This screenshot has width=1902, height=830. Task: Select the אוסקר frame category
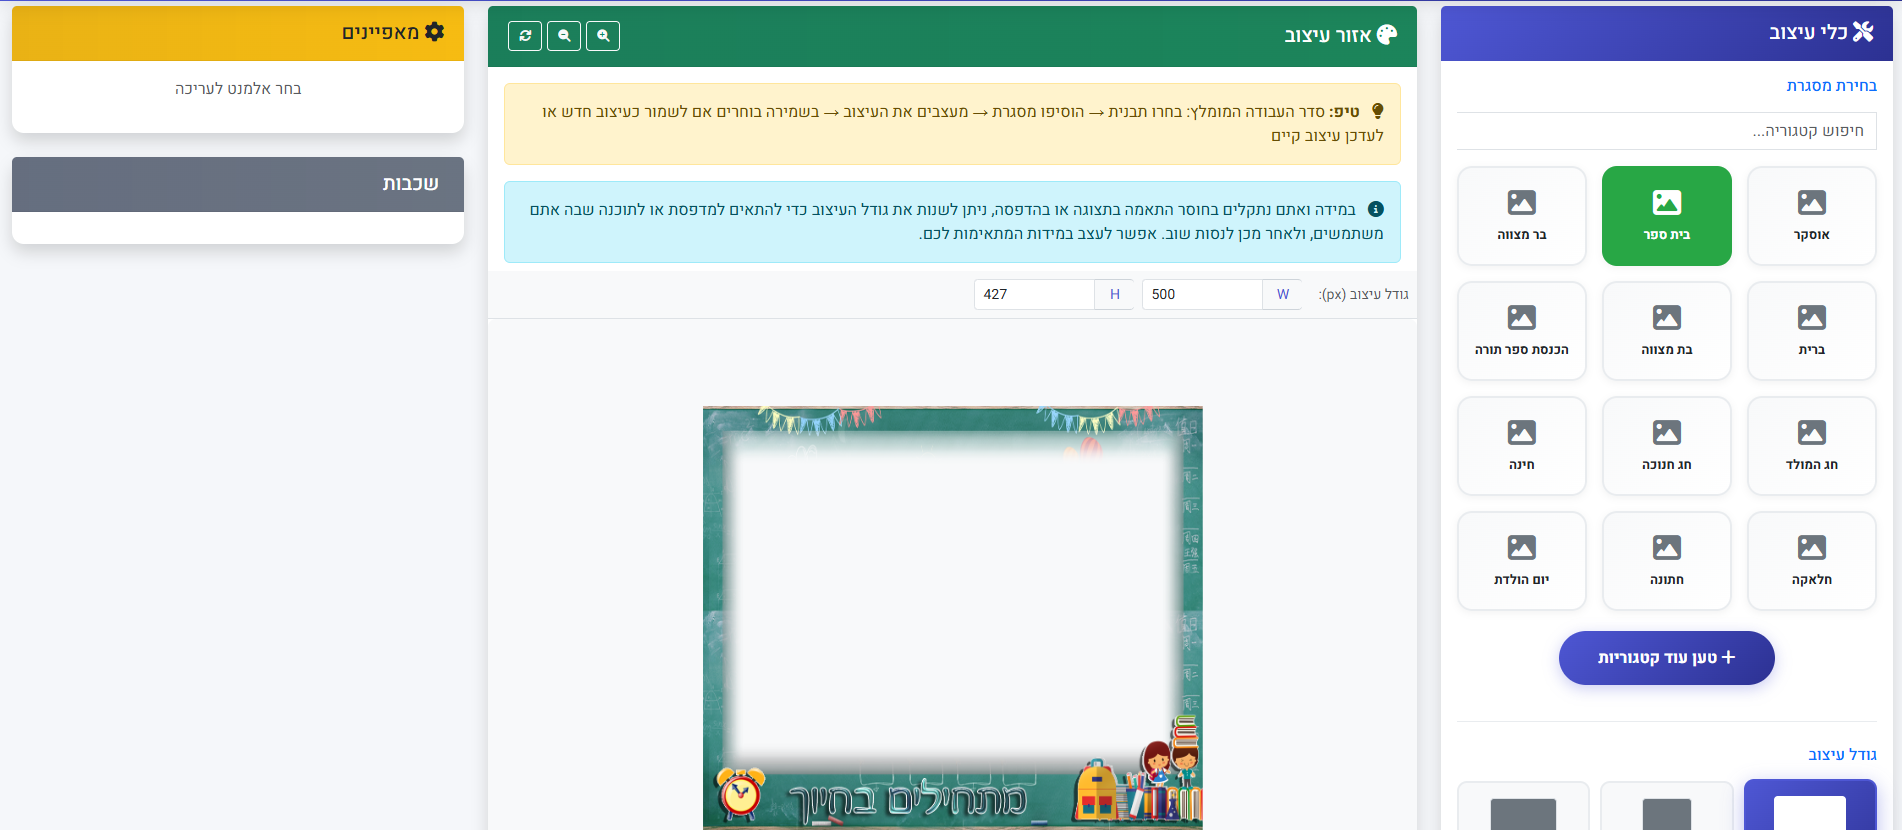coord(1811,216)
